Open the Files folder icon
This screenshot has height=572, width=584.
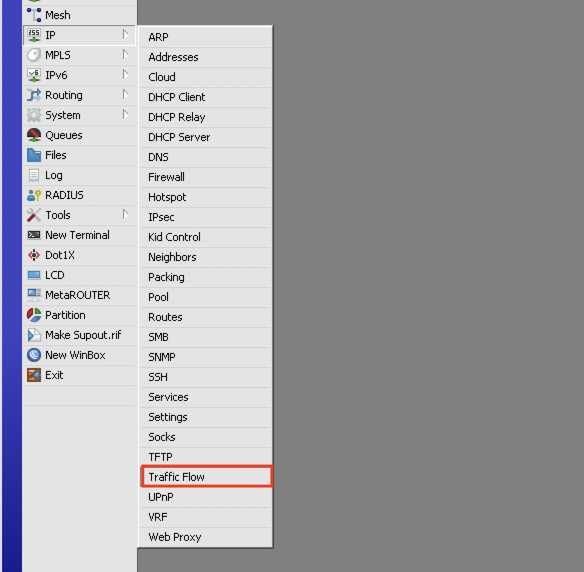[34, 155]
